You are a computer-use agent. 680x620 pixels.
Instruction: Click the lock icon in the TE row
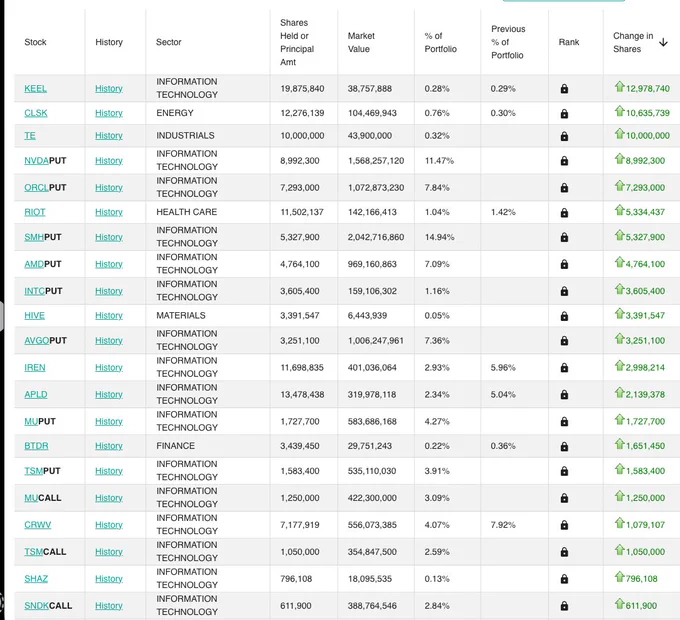[x=564, y=136]
